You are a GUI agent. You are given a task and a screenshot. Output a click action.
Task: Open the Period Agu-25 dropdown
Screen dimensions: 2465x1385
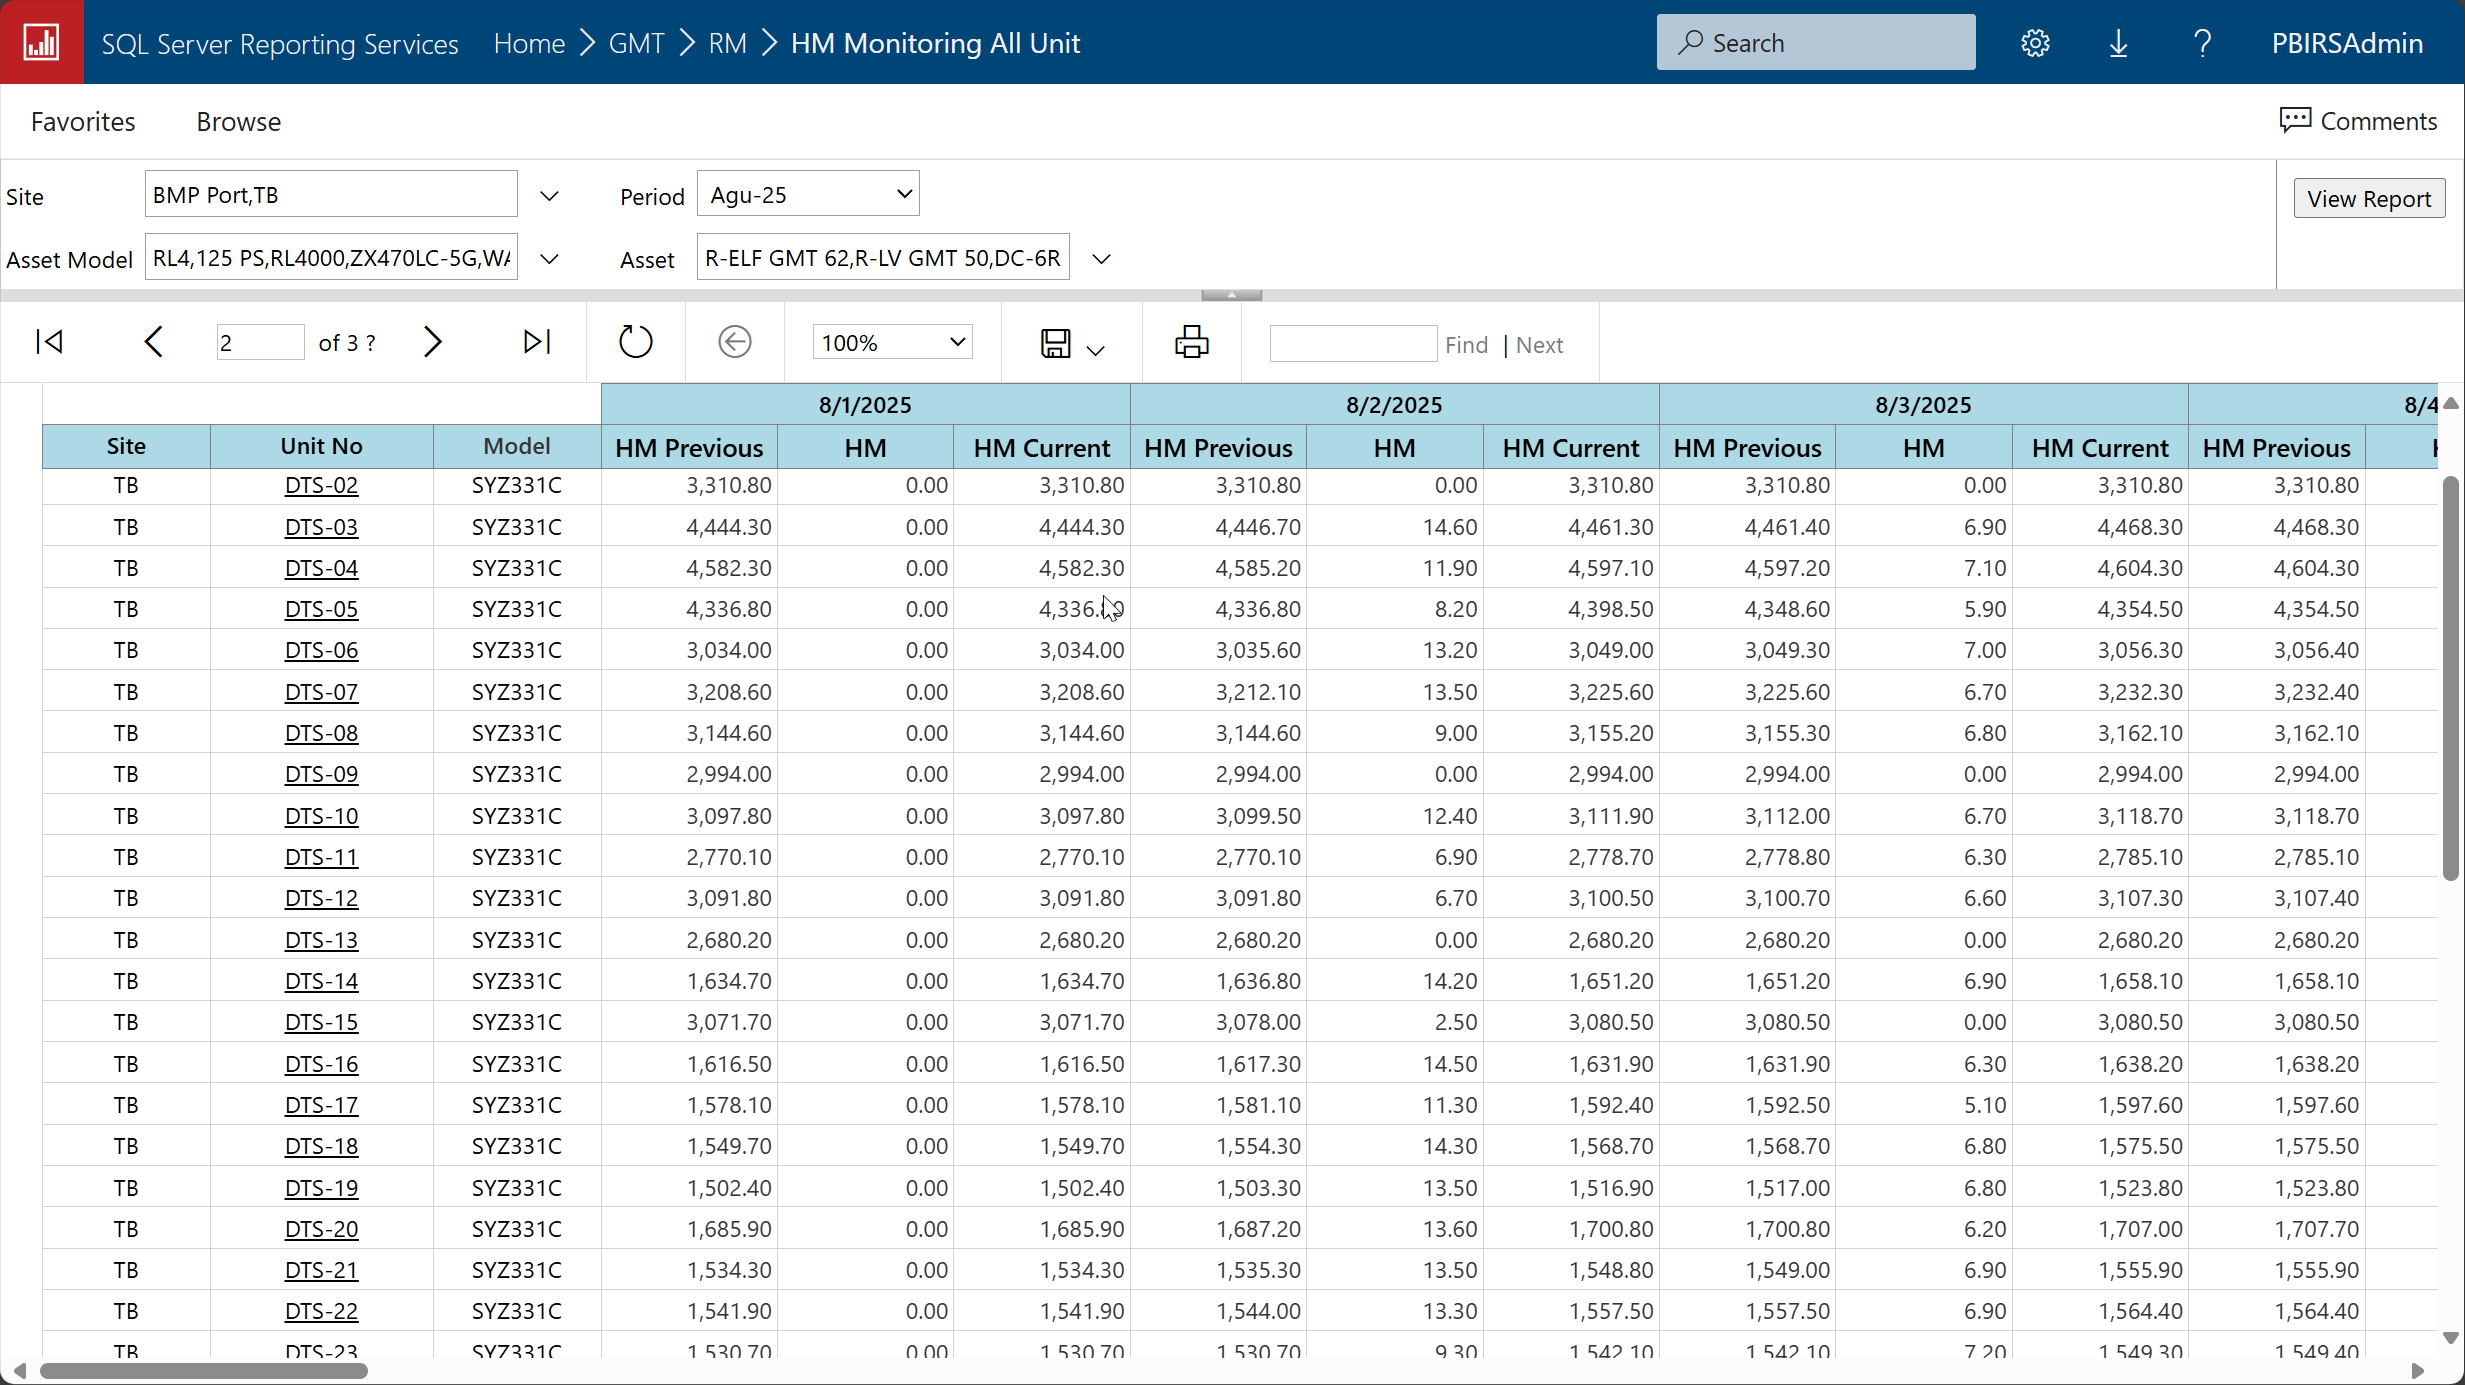point(808,194)
